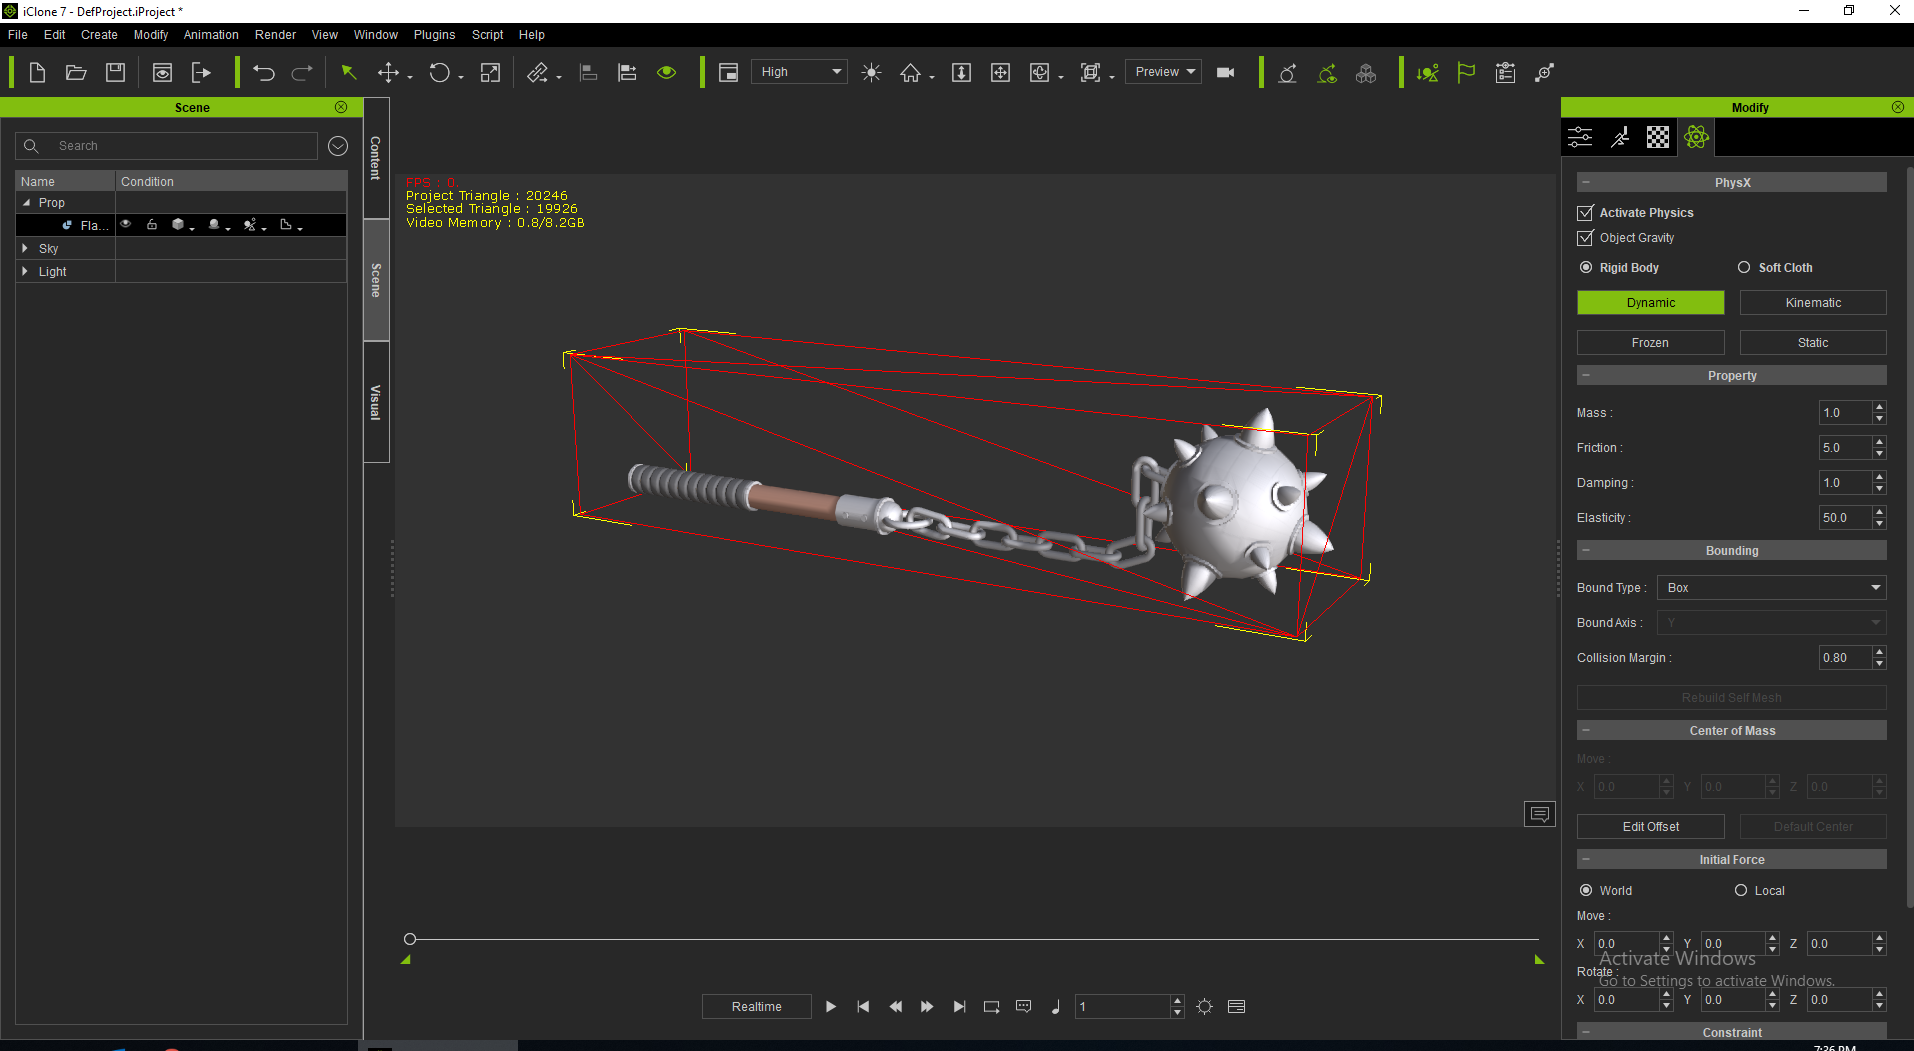Click the Realtime button
1914x1051 pixels.
(x=756, y=1007)
